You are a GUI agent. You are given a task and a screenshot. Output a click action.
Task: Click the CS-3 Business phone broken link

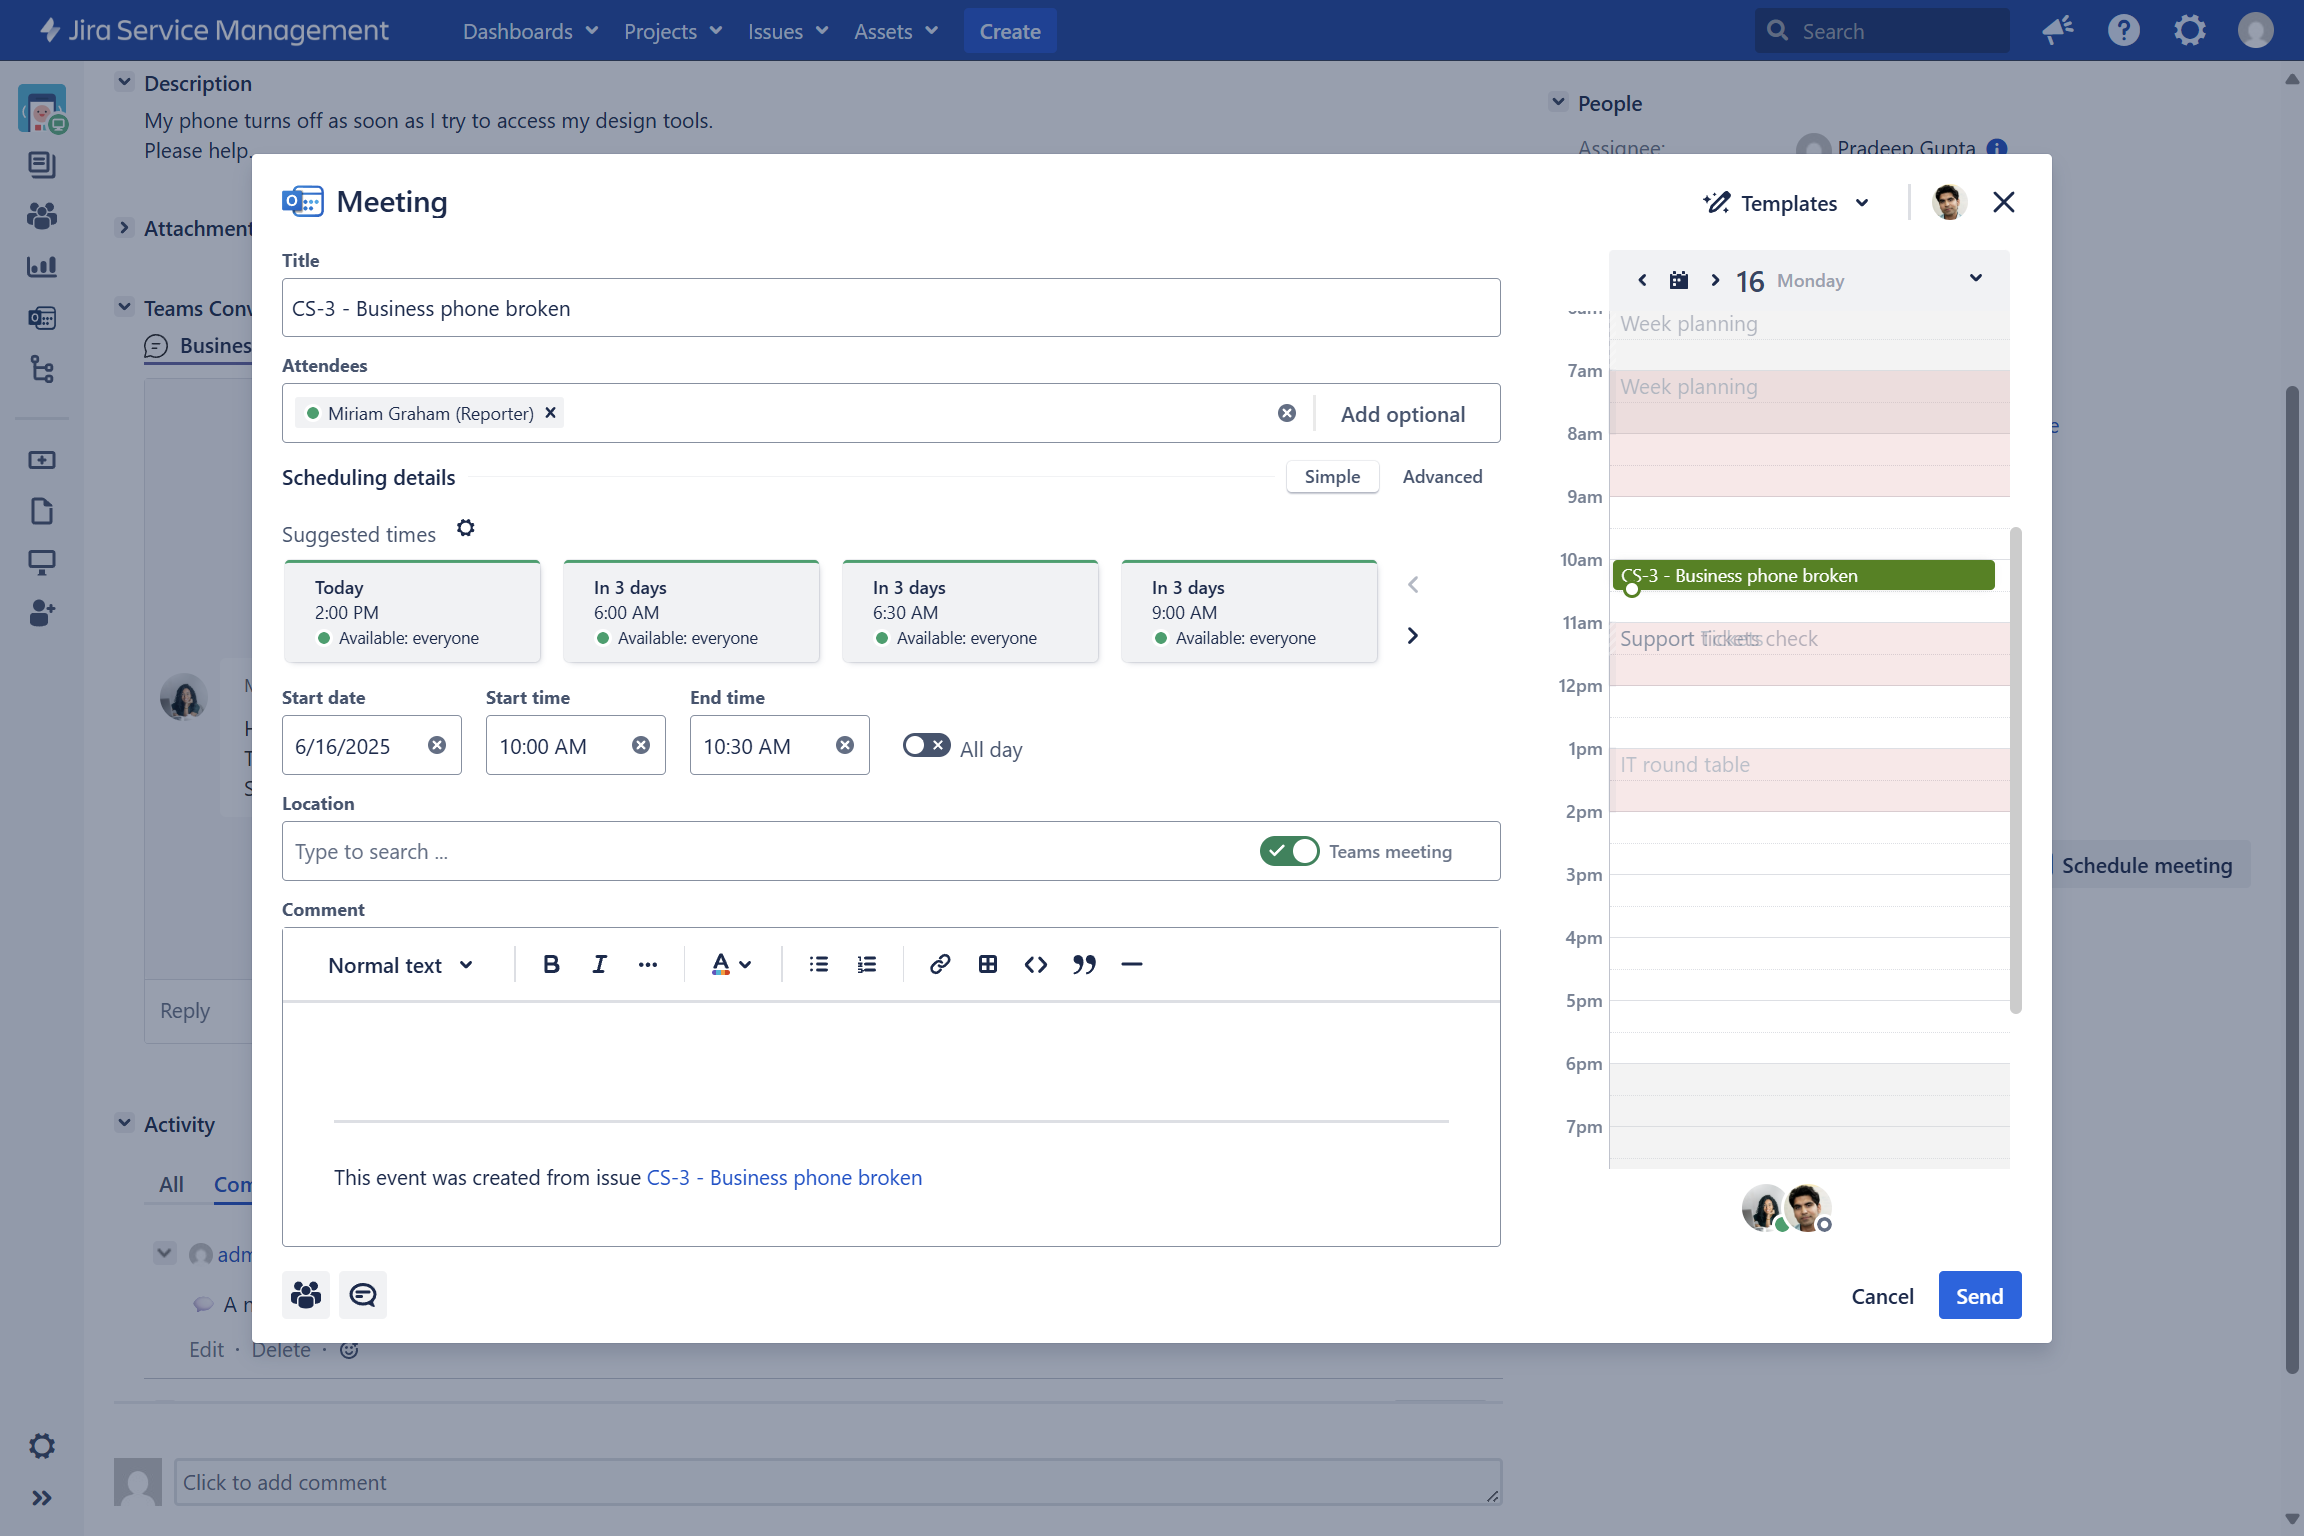[784, 1178]
